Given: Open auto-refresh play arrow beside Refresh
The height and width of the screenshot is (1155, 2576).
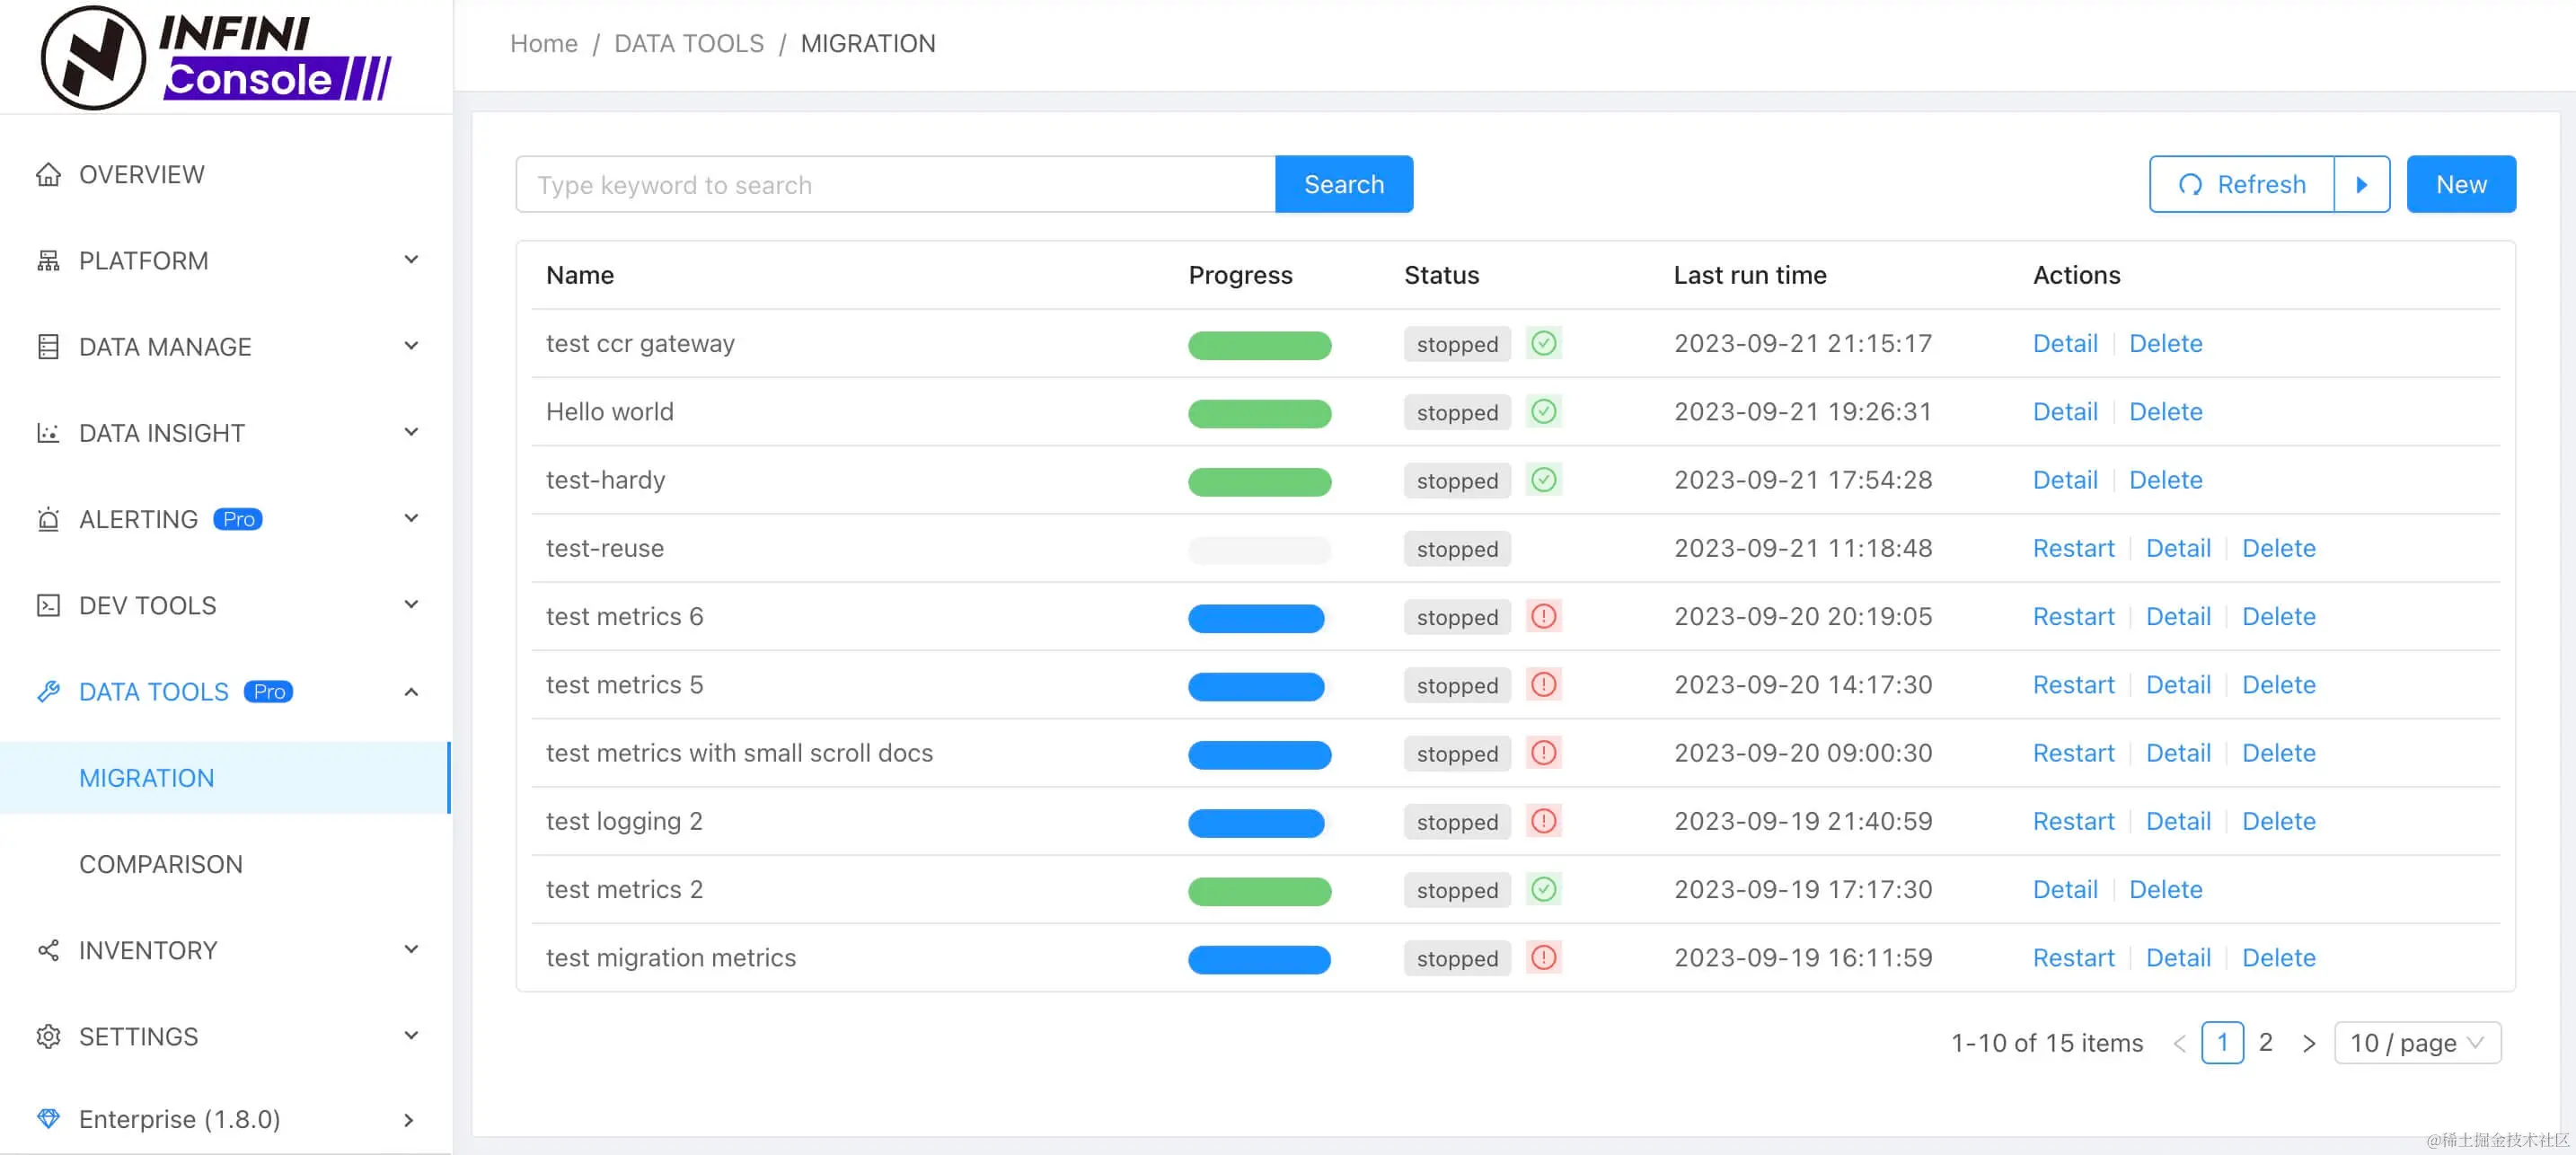Looking at the screenshot, I should [x=2361, y=185].
